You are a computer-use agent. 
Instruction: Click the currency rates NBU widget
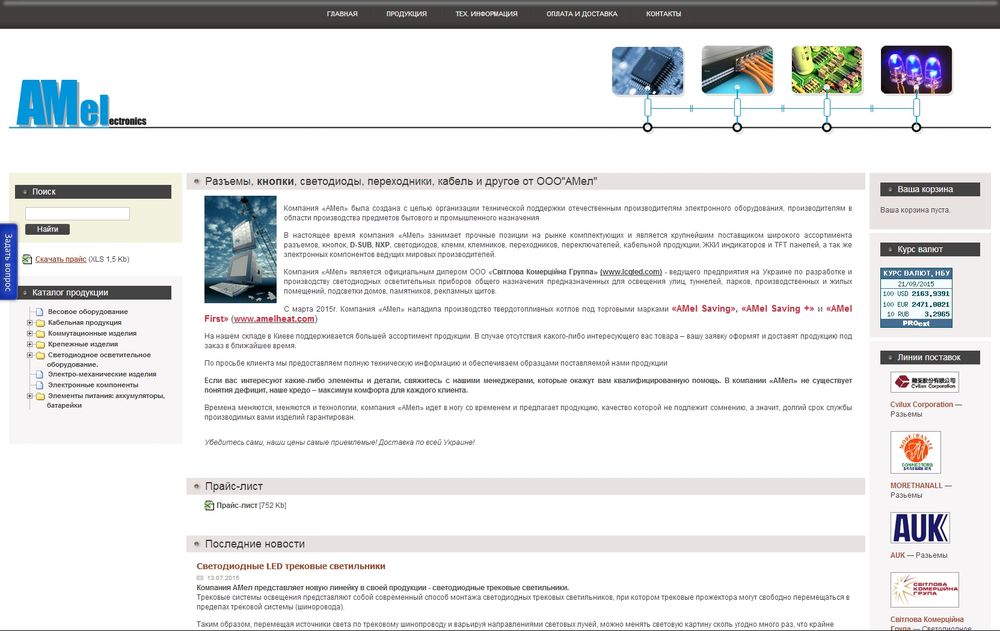916,298
